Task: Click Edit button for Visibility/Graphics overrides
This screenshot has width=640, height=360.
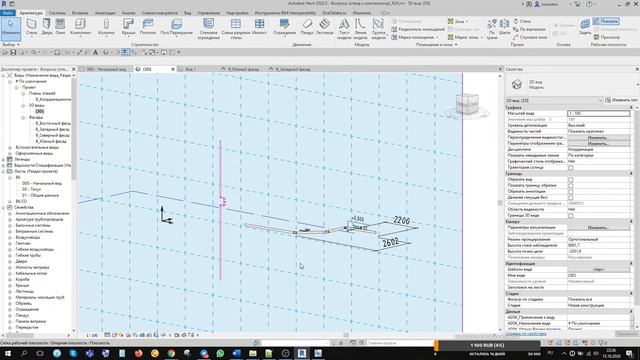Action: tap(598, 138)
